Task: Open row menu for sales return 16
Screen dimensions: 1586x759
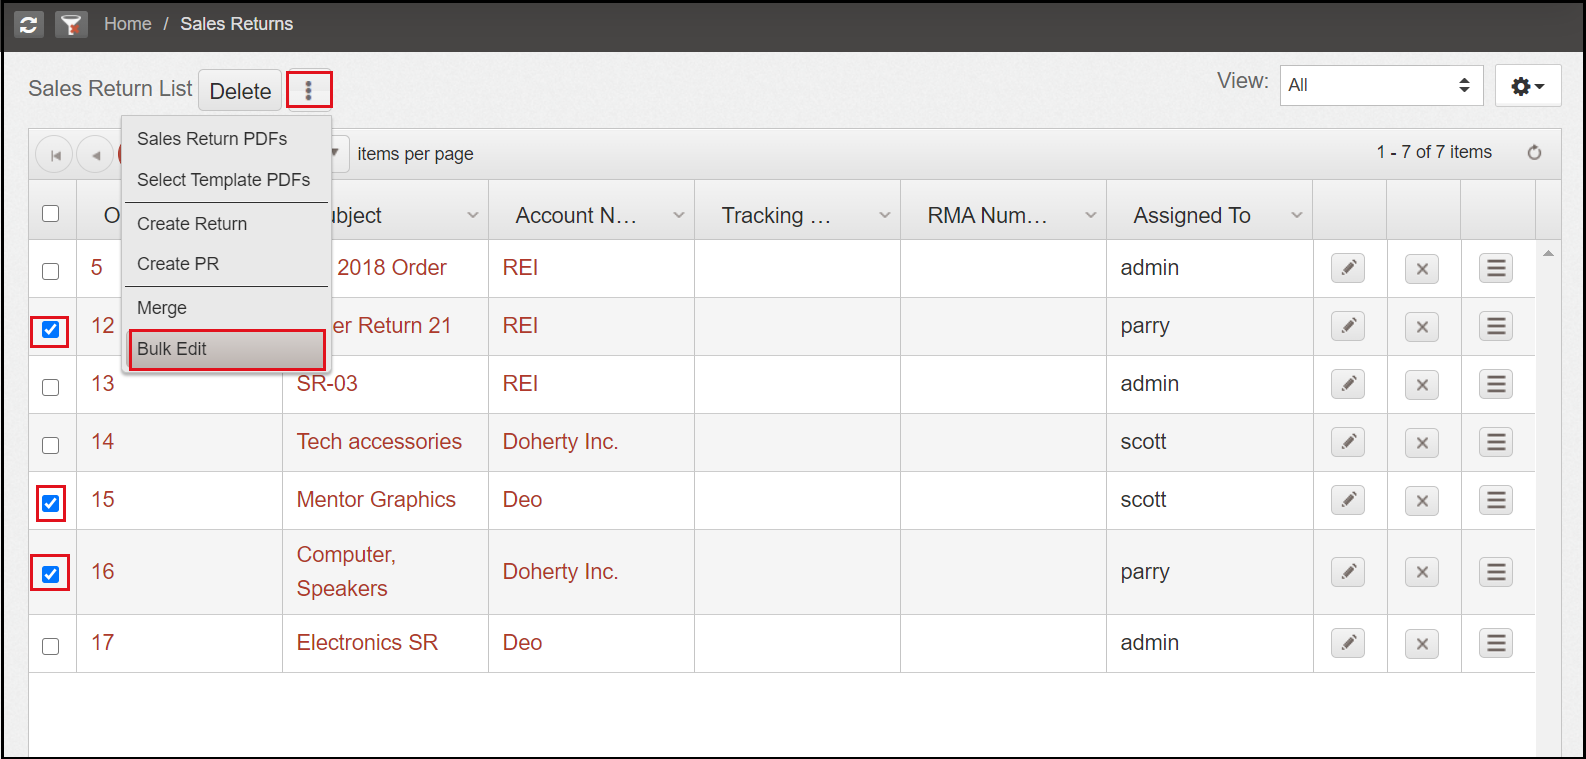Action: (1496, 572)
